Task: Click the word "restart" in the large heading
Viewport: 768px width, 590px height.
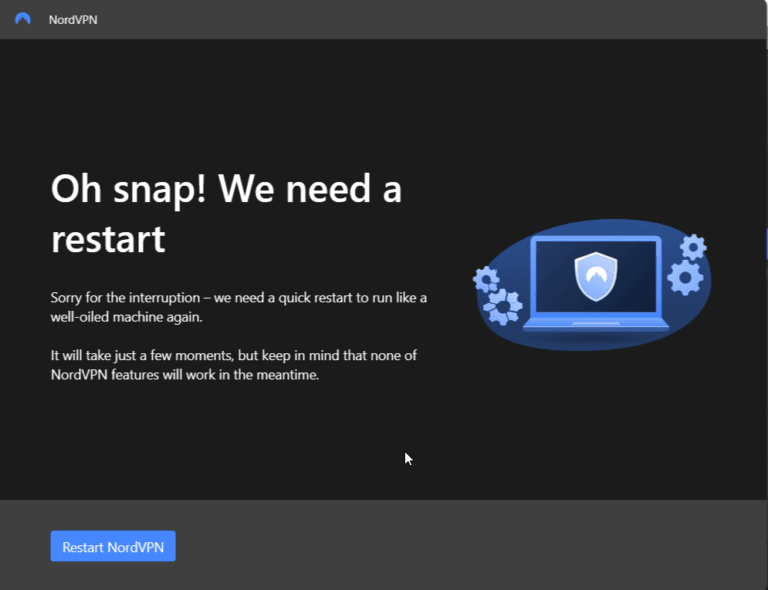Action: pyautogui.click(x=108, y=239)
